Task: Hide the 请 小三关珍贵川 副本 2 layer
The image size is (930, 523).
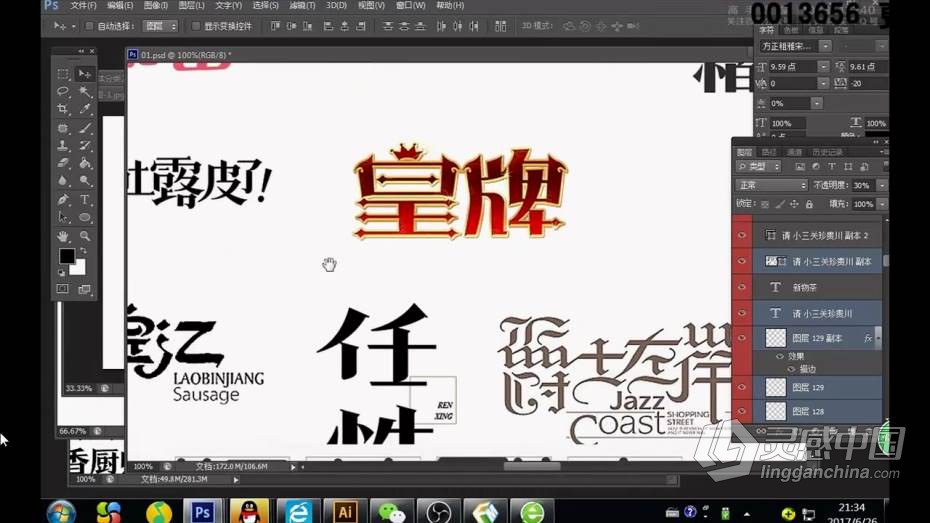Action: click(742, 235)
